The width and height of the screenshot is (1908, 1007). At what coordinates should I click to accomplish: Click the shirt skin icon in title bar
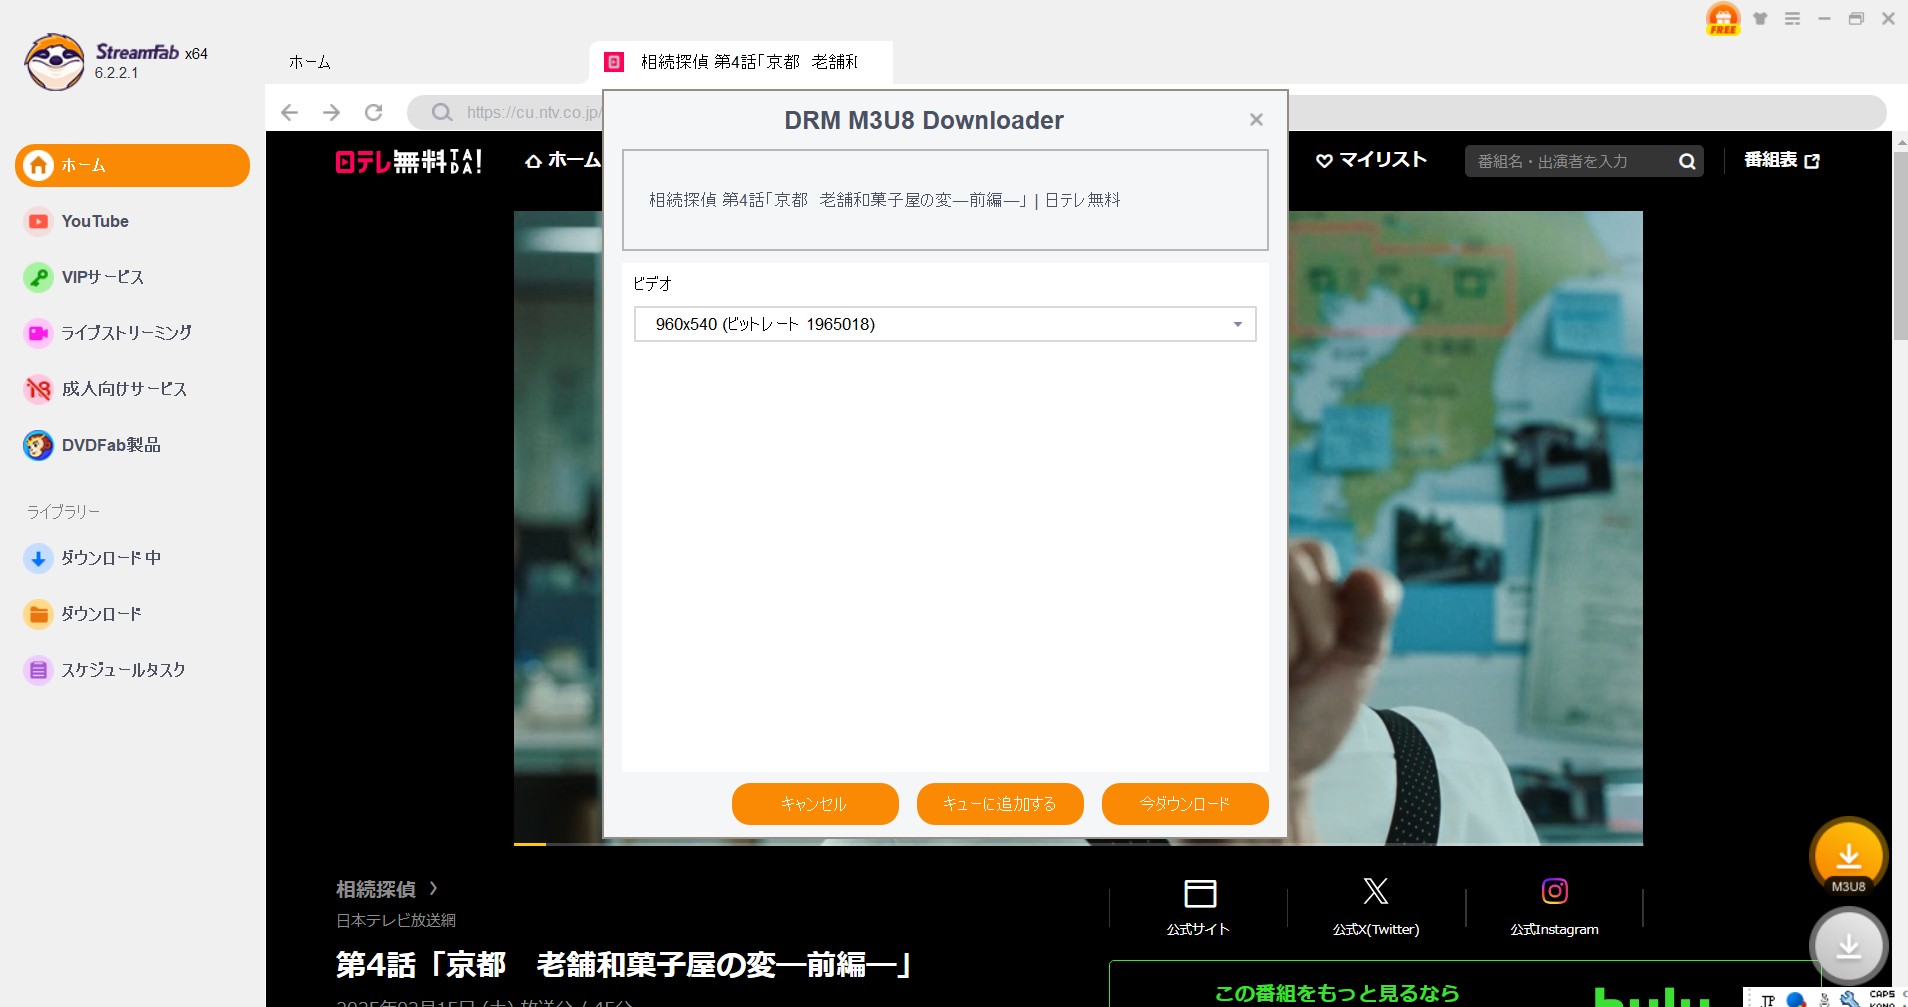click(1760, 18)
